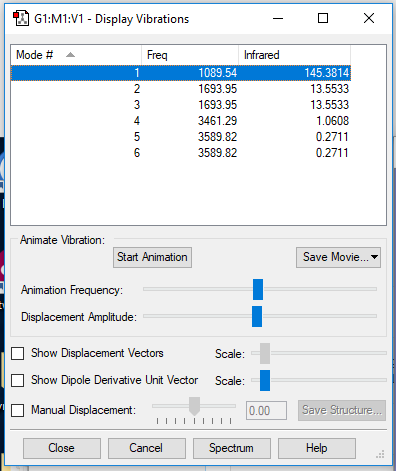Maximize the Display Vibrations window

323,18
